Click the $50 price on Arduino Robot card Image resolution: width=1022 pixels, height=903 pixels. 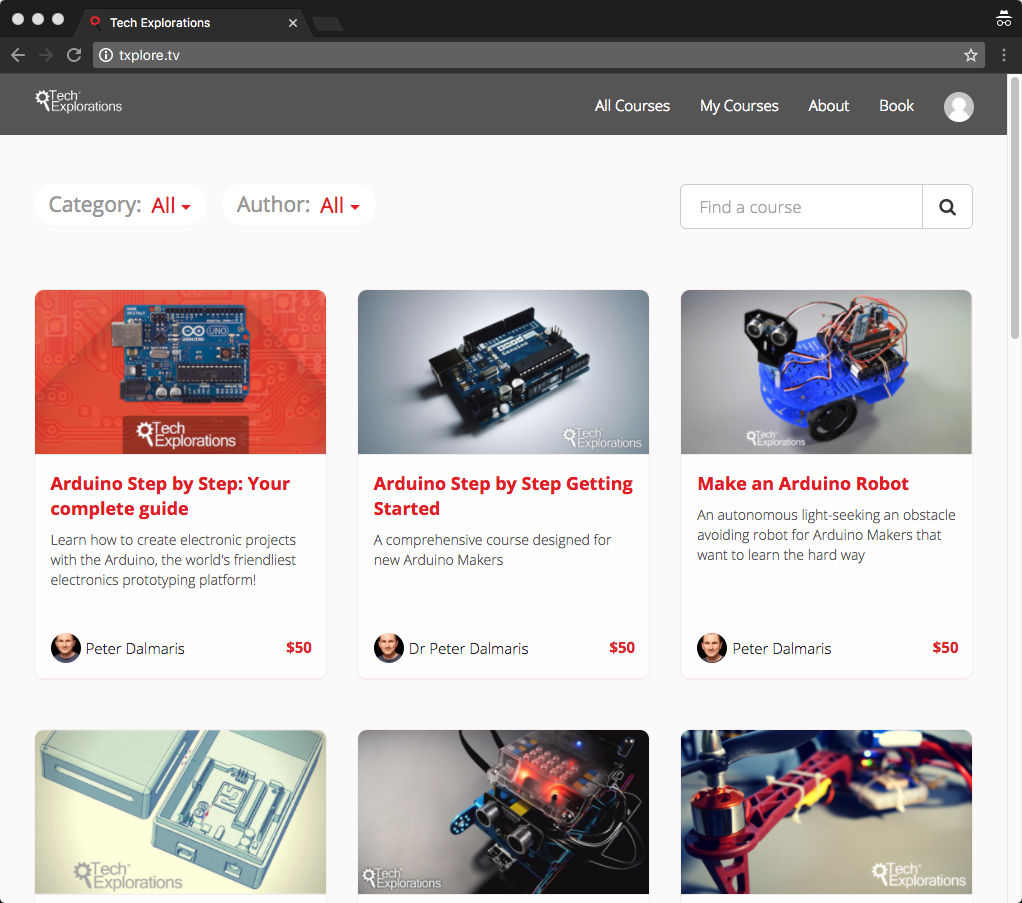click(945, 647)
